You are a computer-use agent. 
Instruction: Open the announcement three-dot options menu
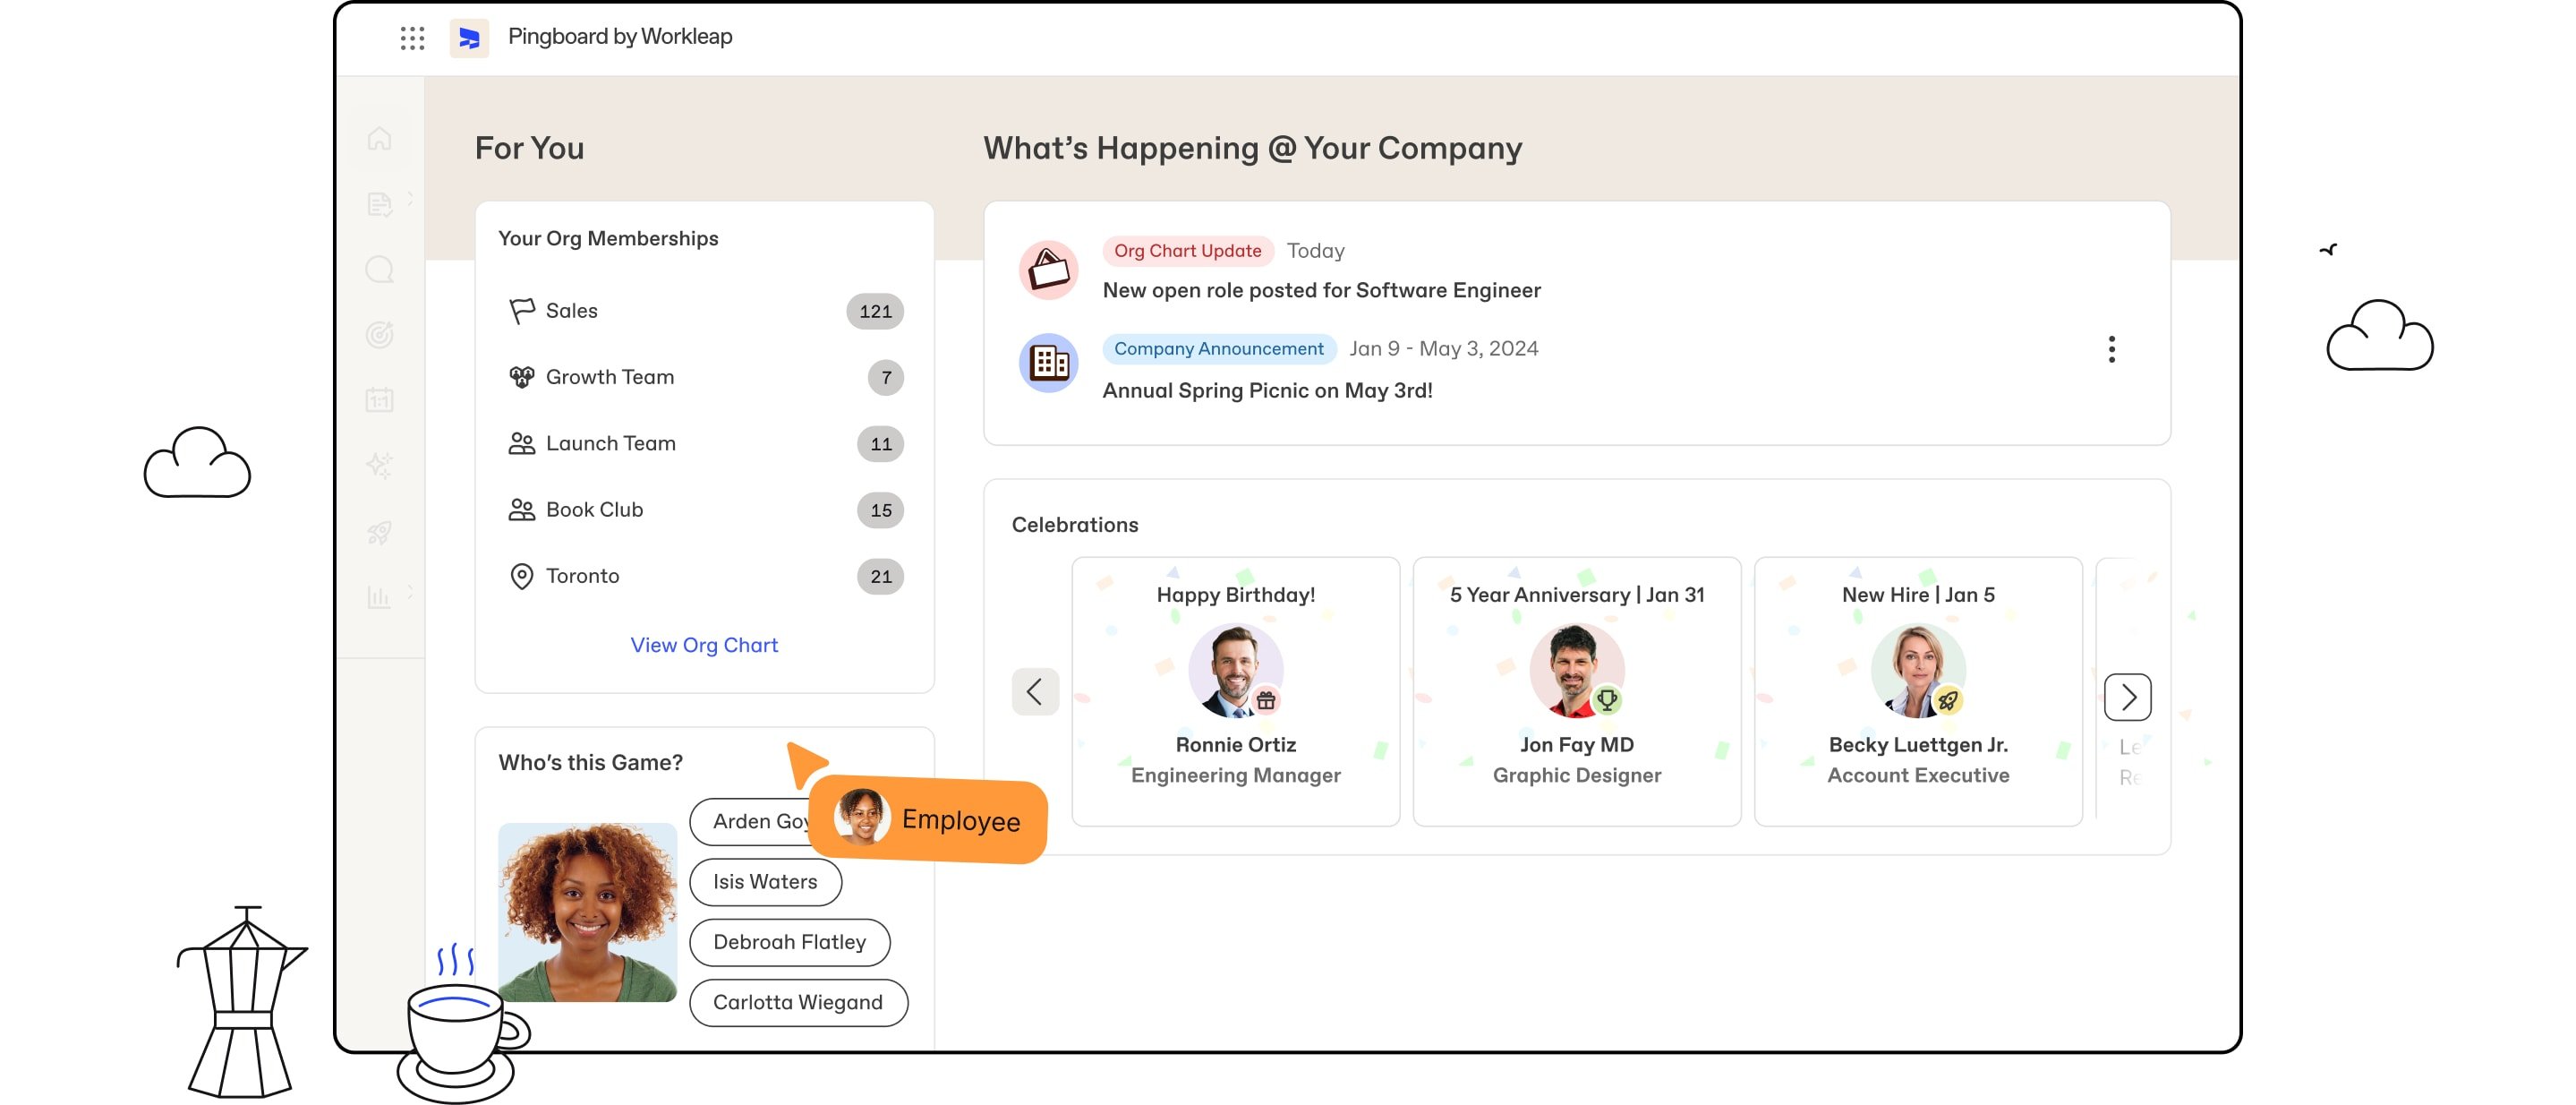(2111, 349)
